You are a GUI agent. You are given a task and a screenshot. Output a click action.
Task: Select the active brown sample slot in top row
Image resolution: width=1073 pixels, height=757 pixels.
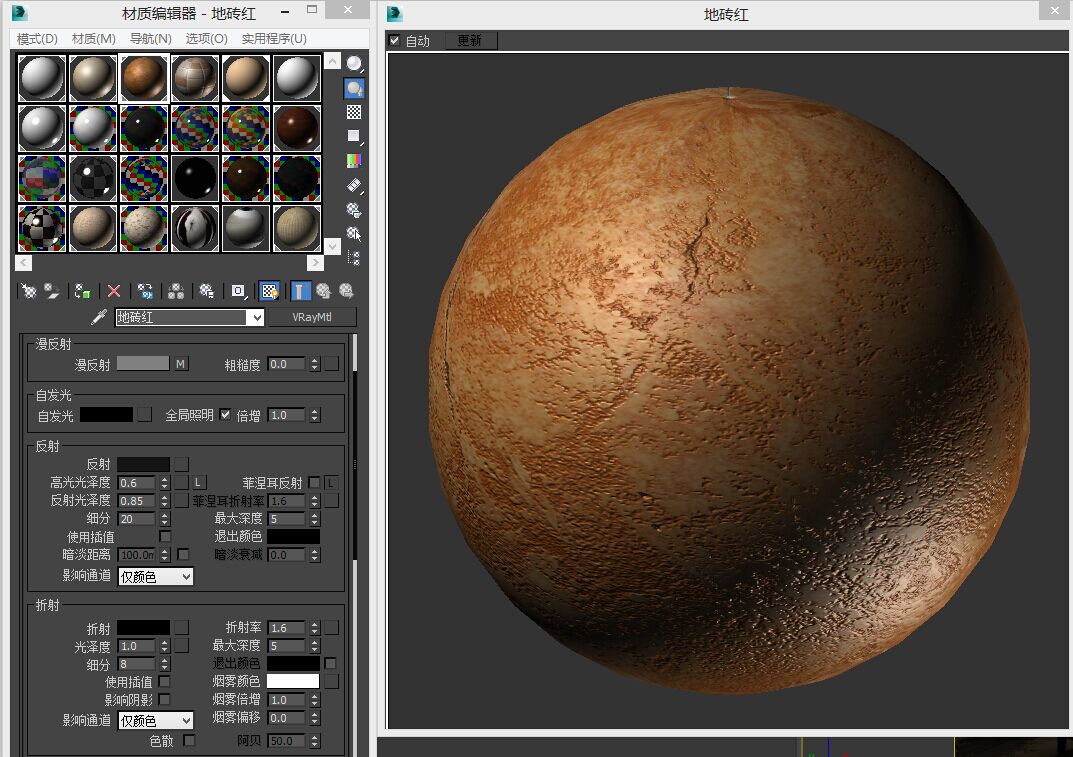[x=144, y=78]
